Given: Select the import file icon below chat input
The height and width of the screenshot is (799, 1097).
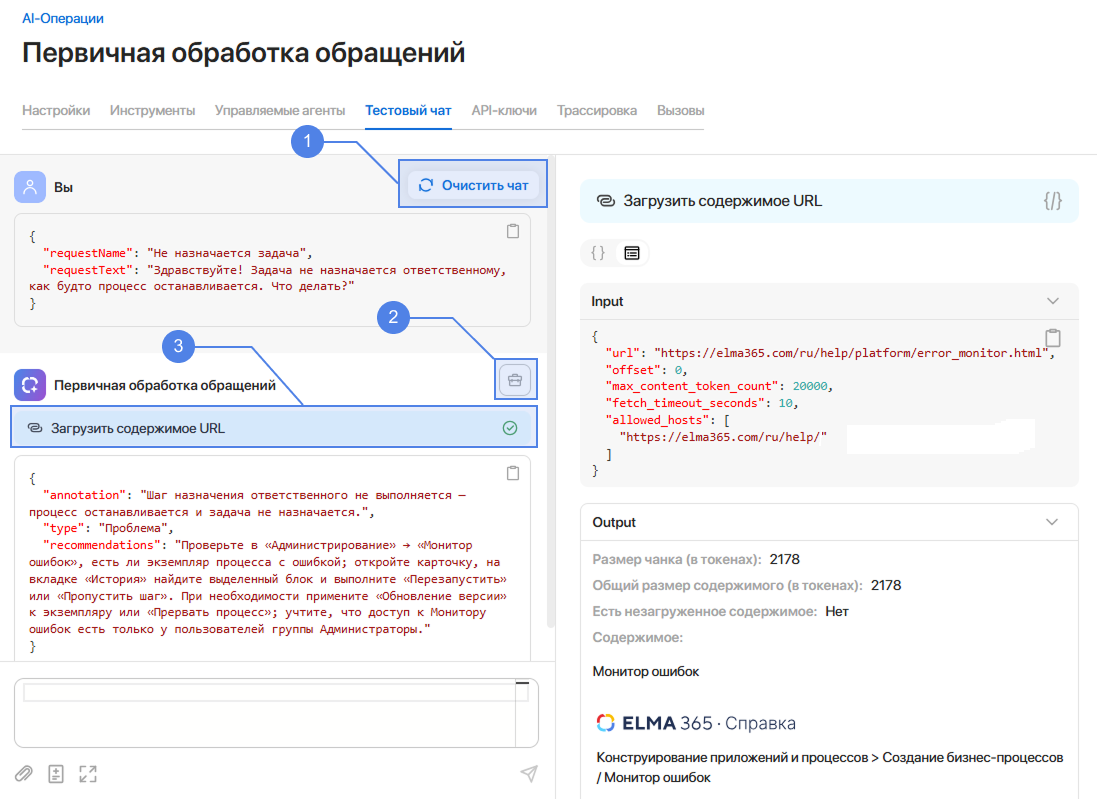Looking at the screenshot, I should (x=56, y=773).
